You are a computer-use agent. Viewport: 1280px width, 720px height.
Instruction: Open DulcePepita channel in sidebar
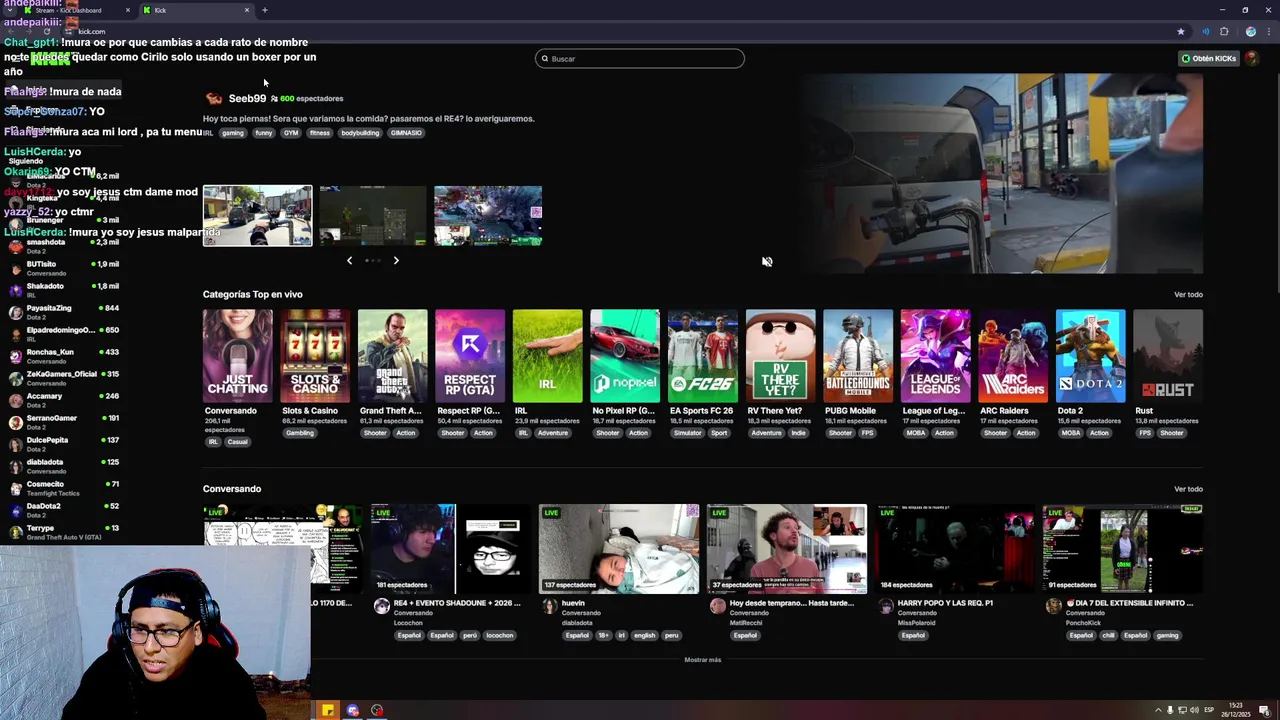pos(62,444)
